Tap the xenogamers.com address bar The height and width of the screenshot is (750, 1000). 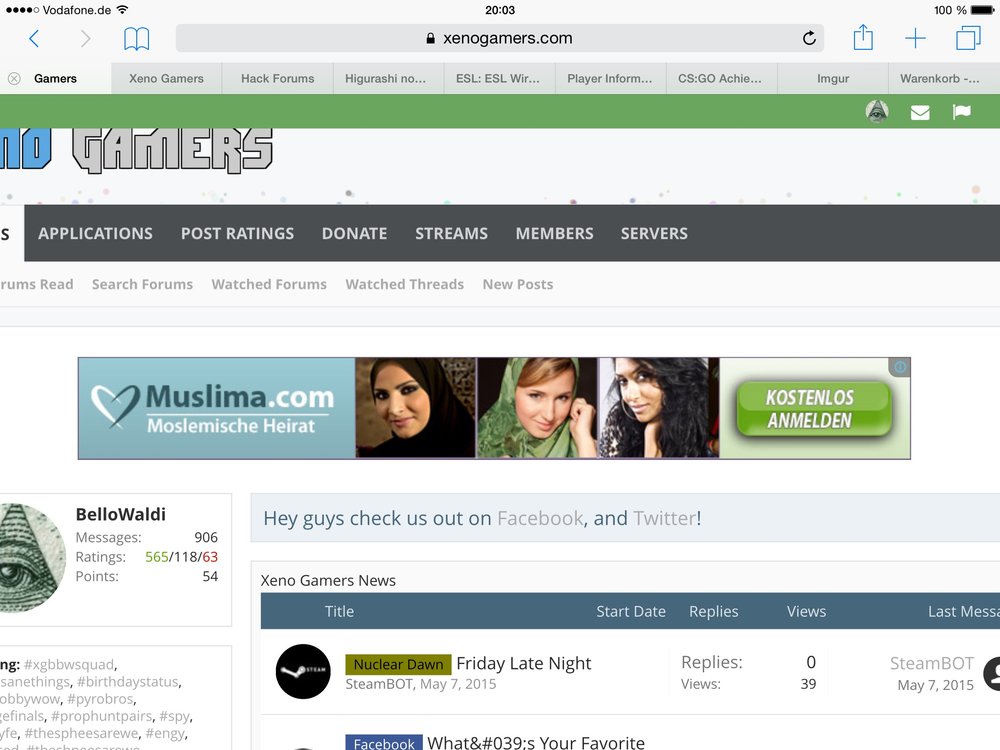coord(499,38)
